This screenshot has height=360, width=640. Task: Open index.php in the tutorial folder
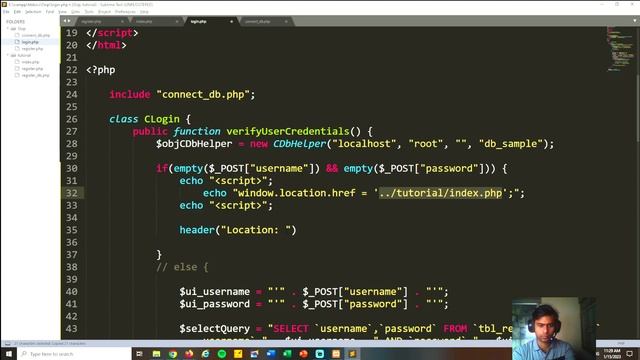tap(30, 62)
